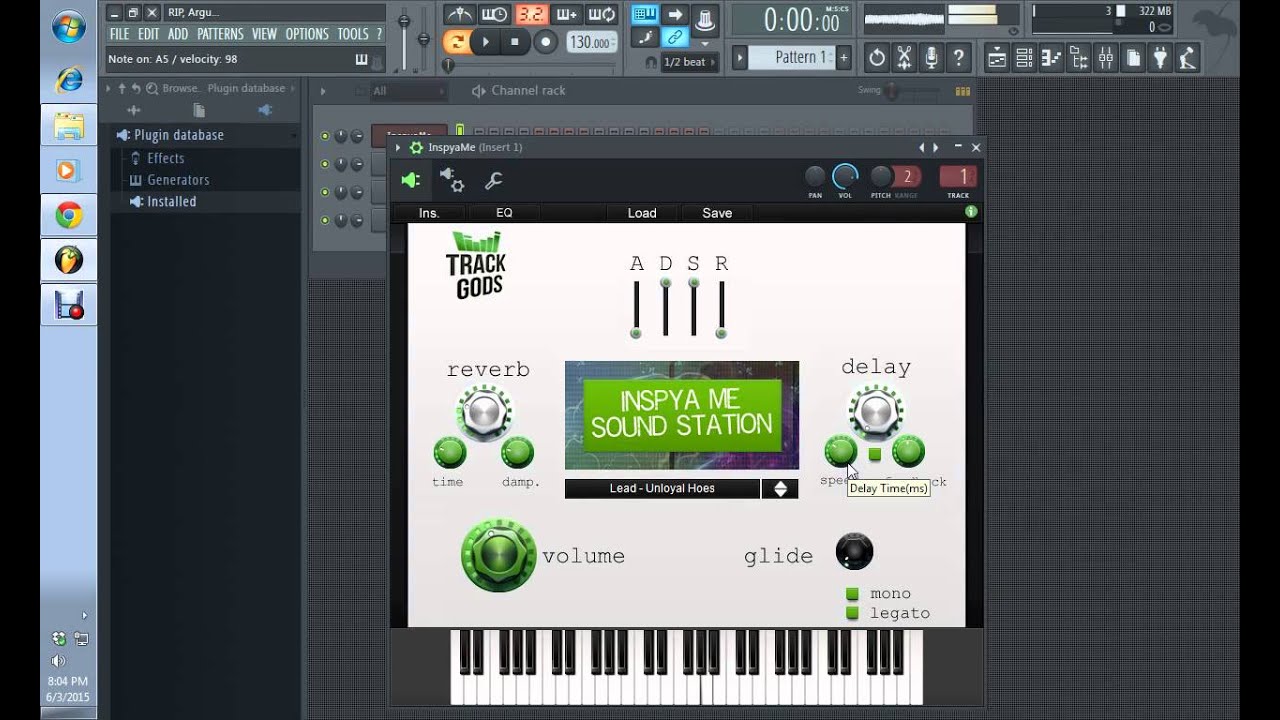Open the PATTERNS menu
The image size is (1280, 720).
click(x=220, y=34)
